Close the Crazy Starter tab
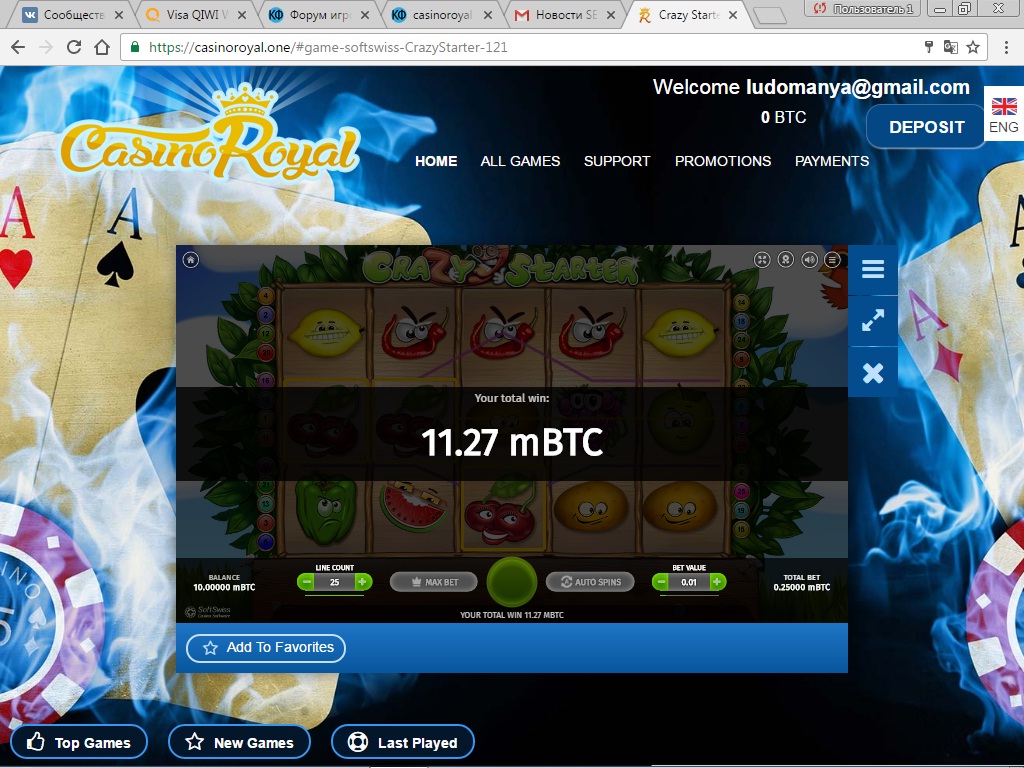Image resolution: width=1024 pixels, height=768 pixels. (733, 14)
